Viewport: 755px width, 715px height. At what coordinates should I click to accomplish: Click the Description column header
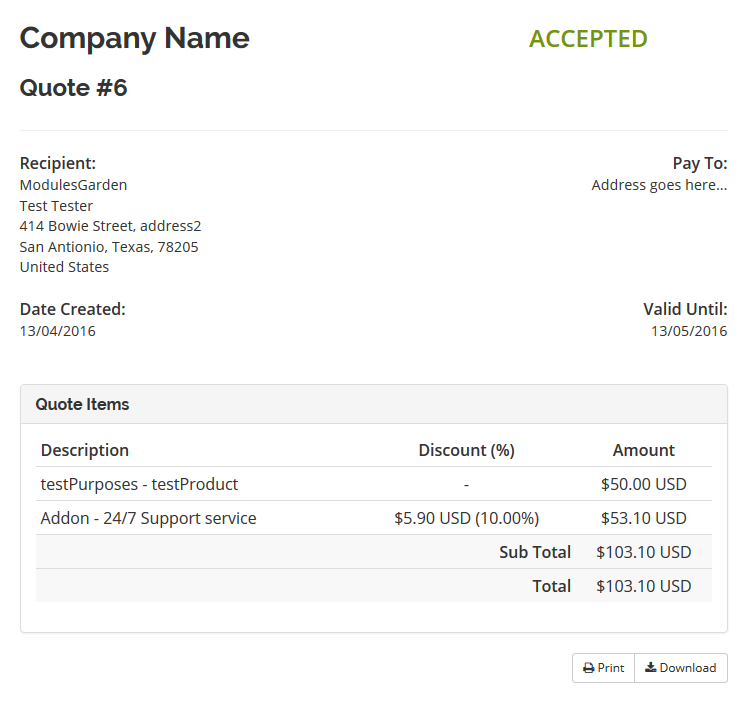85,450
